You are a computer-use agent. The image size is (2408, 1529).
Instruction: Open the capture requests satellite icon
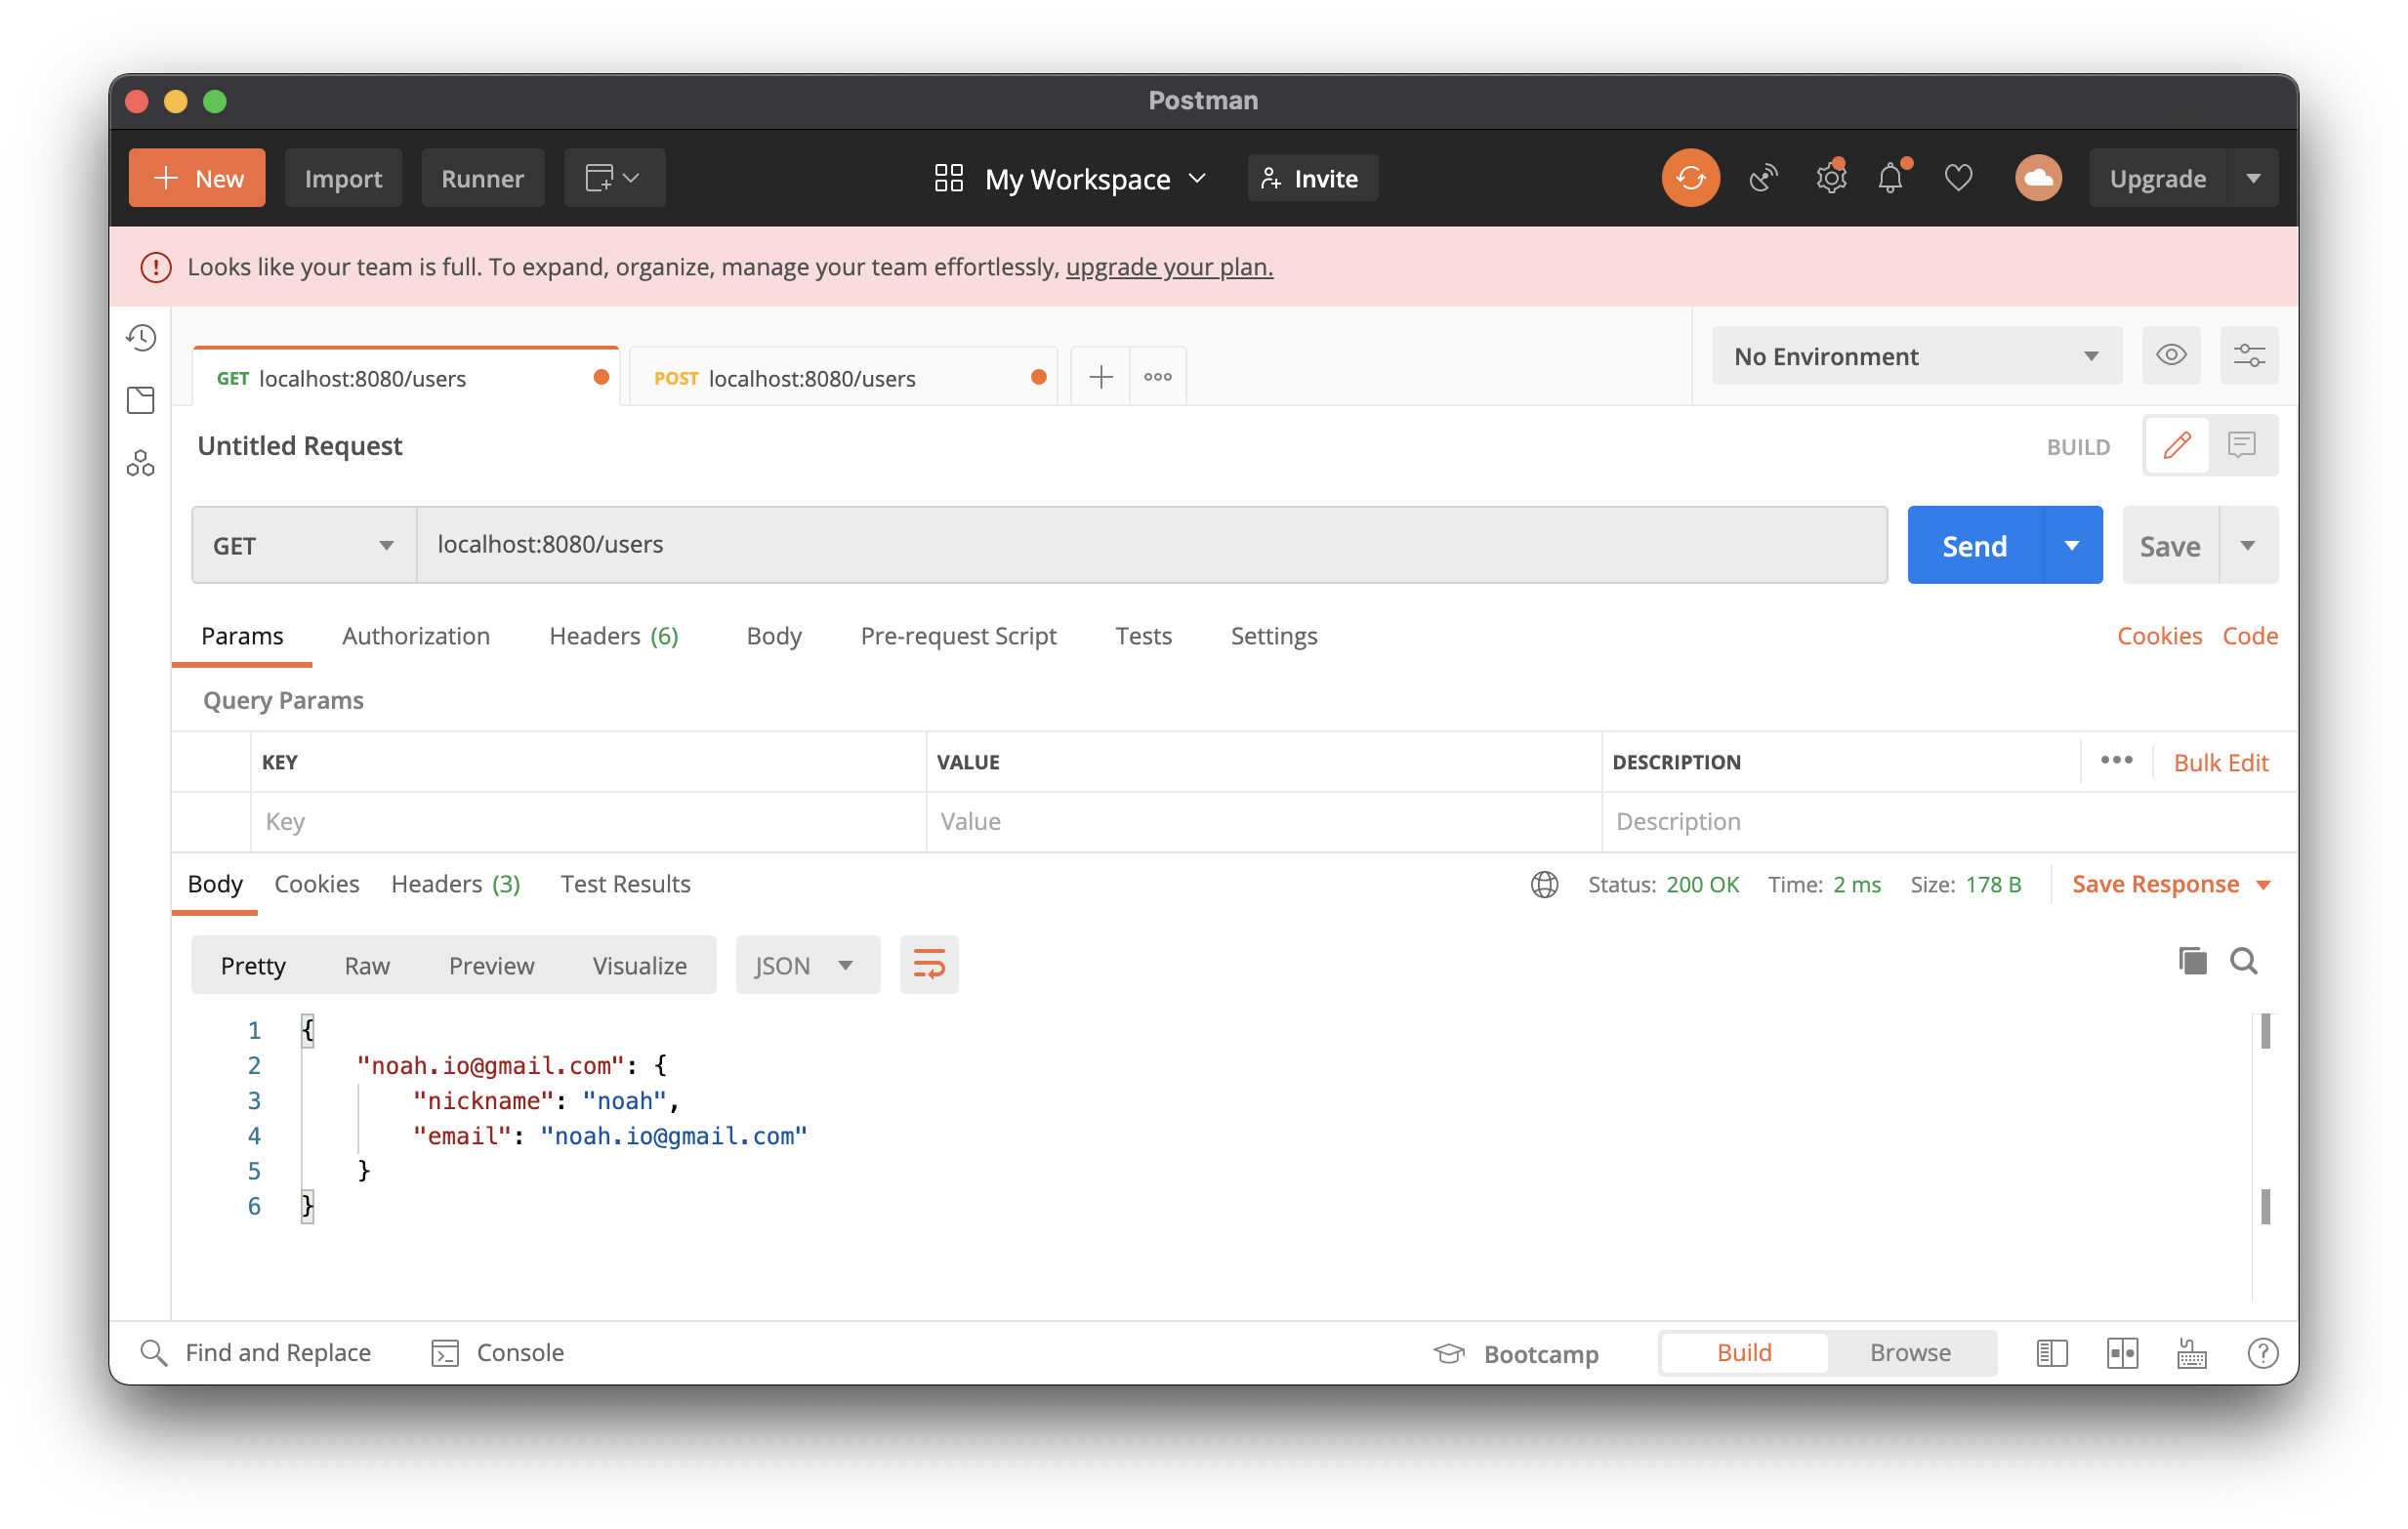(1763, 178)
